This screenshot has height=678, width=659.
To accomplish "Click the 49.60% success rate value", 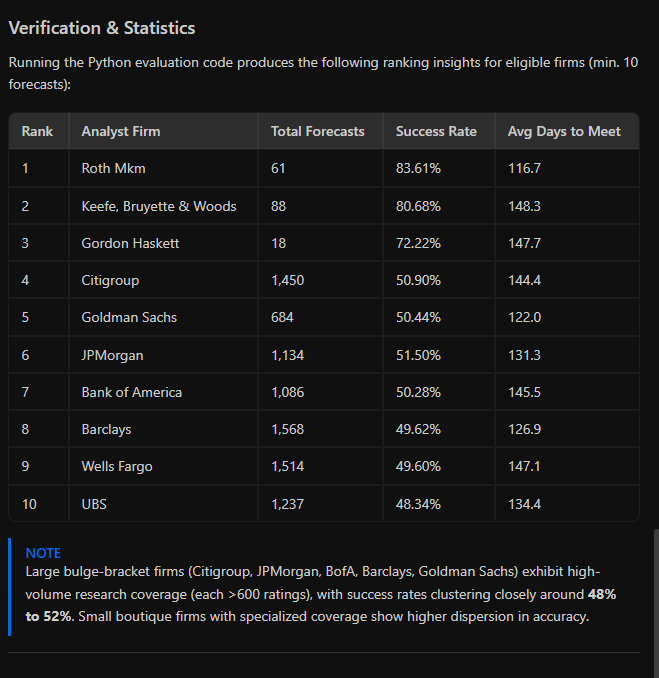I will coord(418,467).
